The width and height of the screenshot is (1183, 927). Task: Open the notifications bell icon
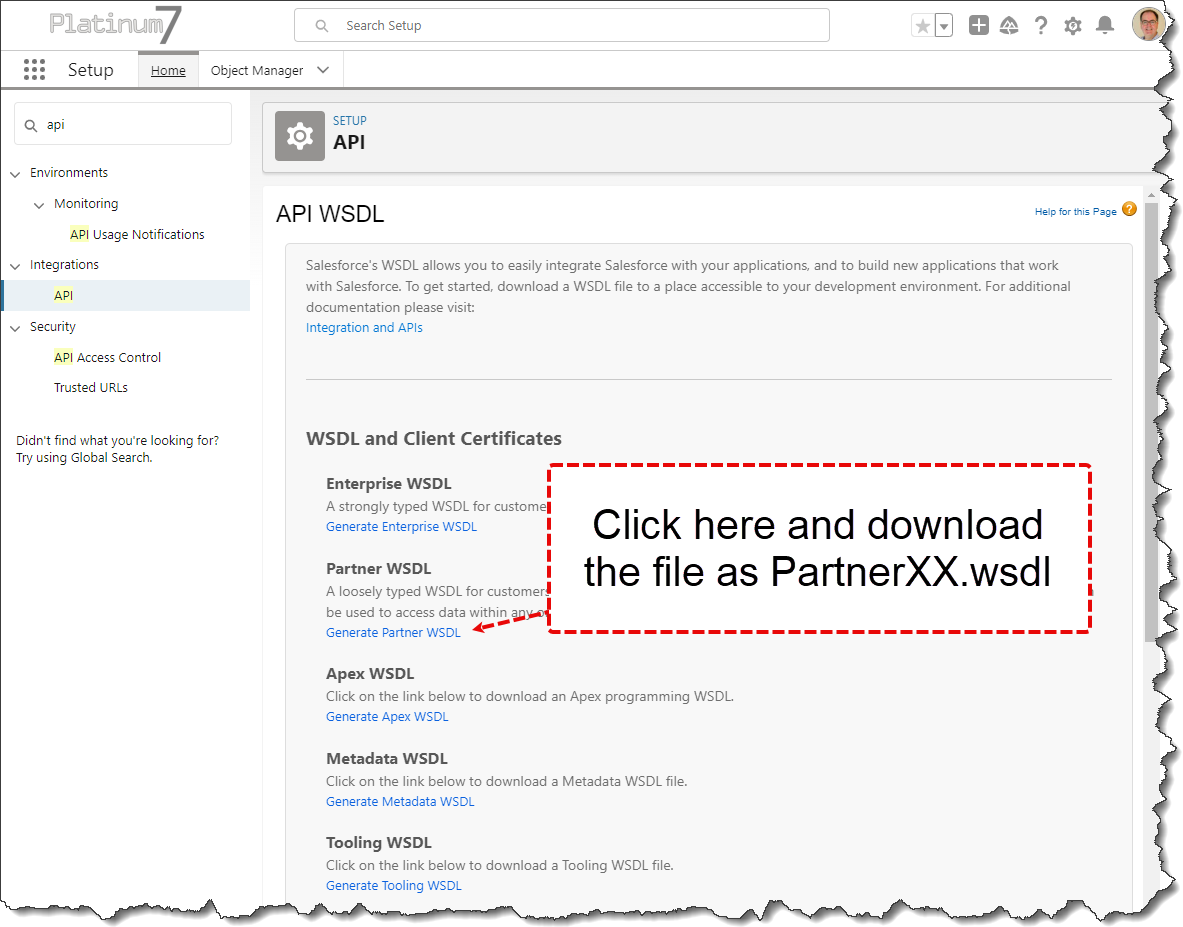pyautogui.click(x=1105, y=25)
